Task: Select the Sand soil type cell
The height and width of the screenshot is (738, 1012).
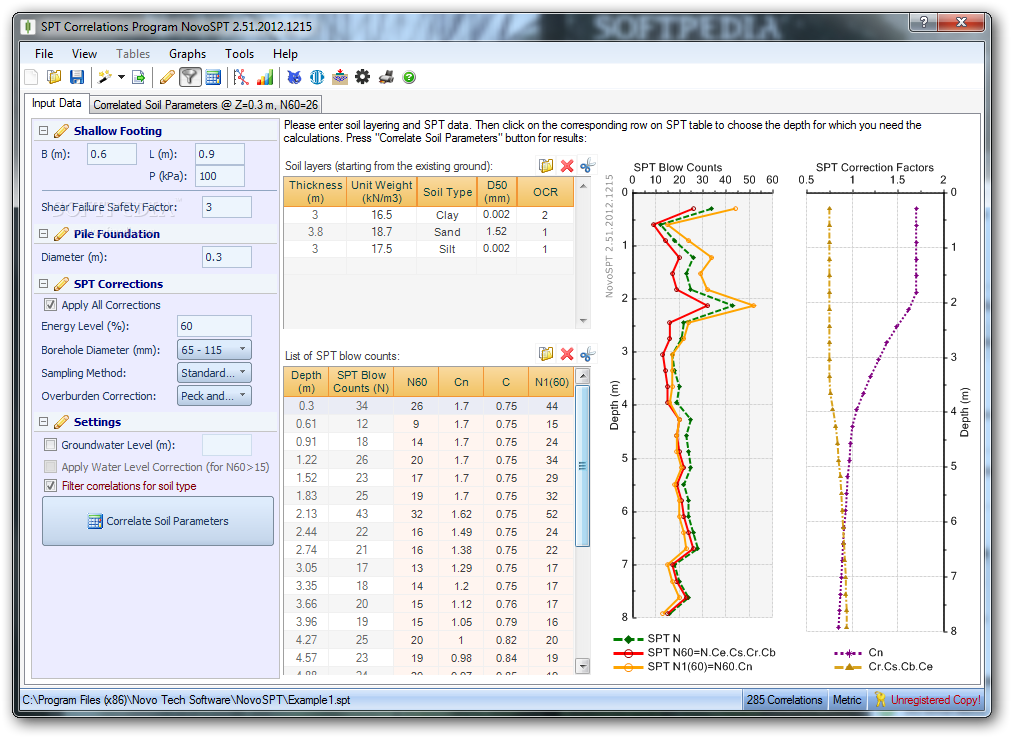Action: click(x=447, y=232)
